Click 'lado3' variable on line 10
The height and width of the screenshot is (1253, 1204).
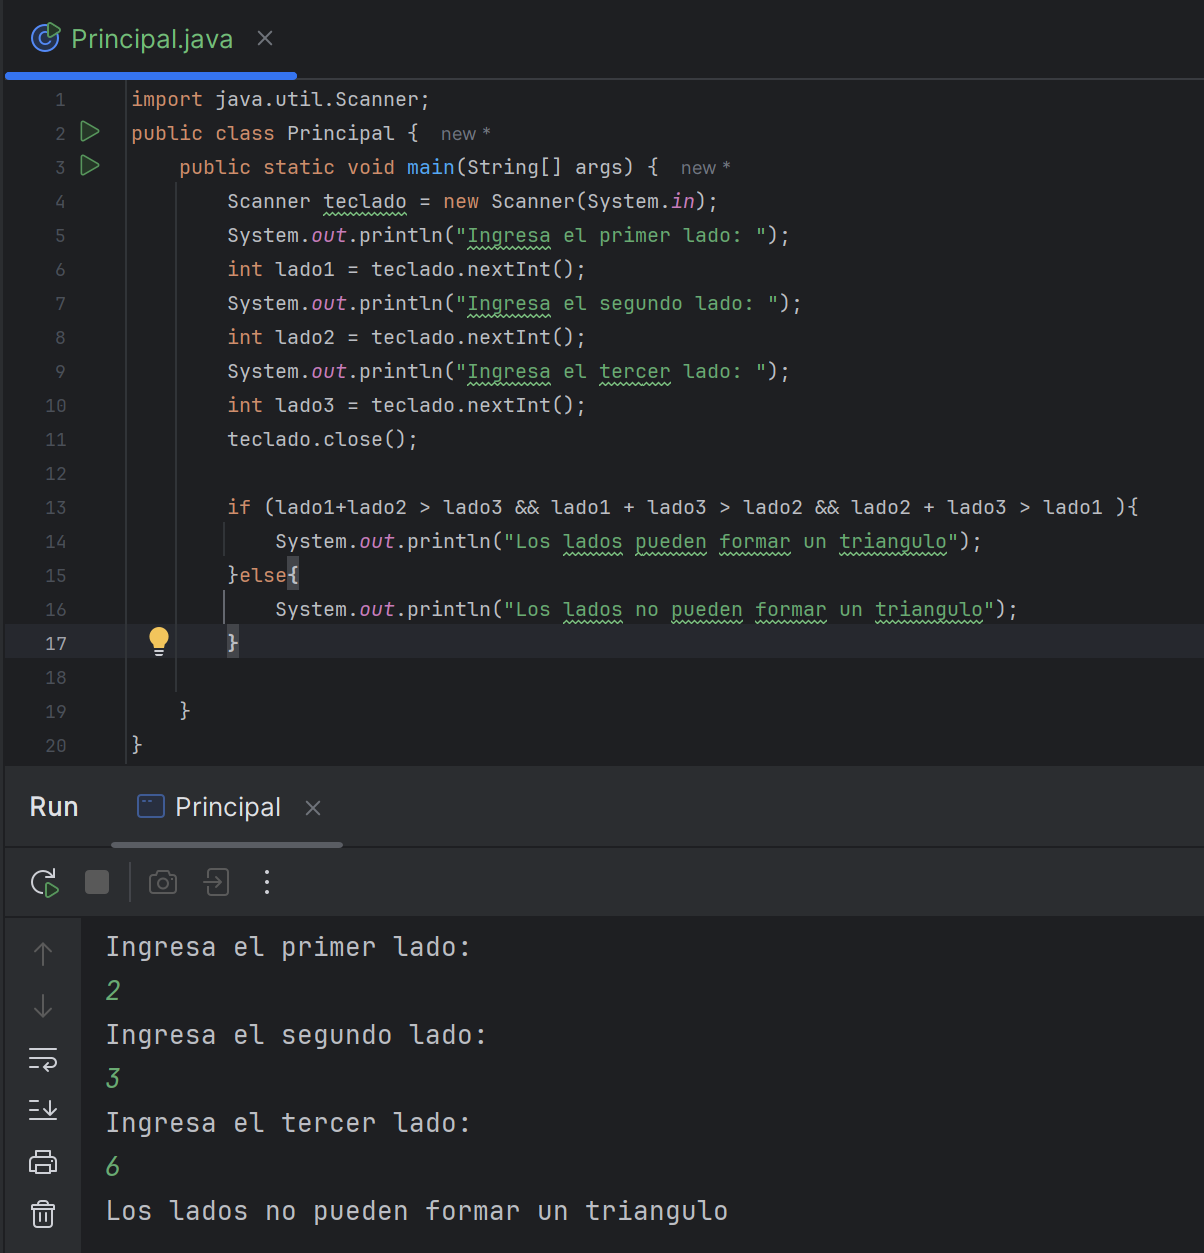click(x=305, y=406)
